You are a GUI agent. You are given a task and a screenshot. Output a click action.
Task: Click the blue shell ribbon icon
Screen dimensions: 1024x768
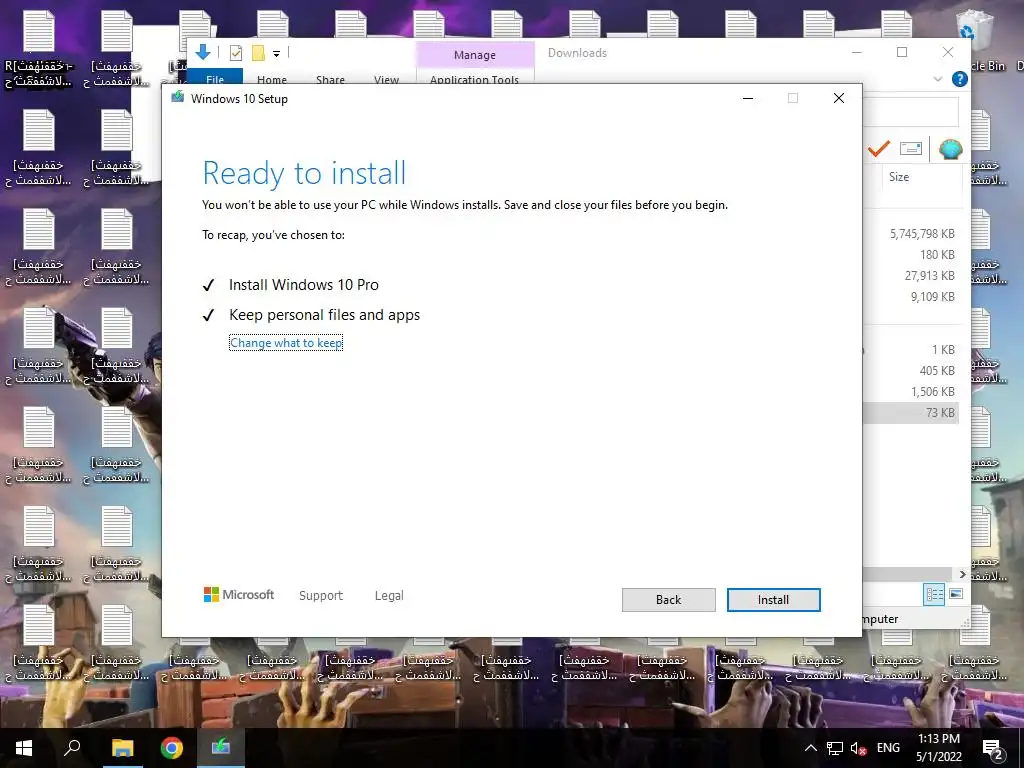point(951,149)
